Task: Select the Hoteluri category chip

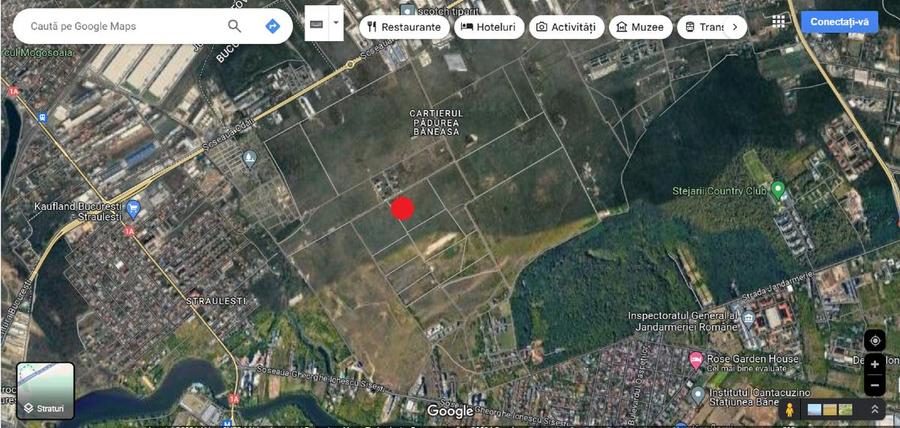Action: point(489,27)
